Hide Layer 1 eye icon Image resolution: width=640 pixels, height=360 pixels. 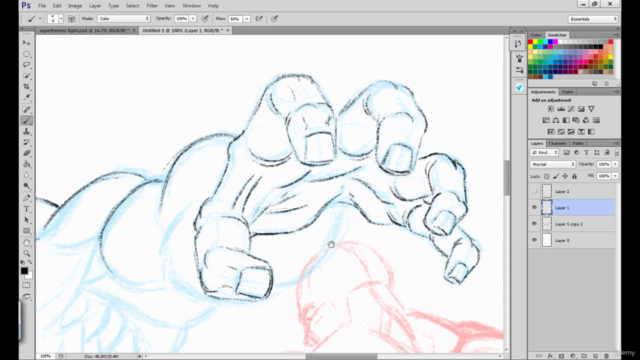(x=534, y=207)
